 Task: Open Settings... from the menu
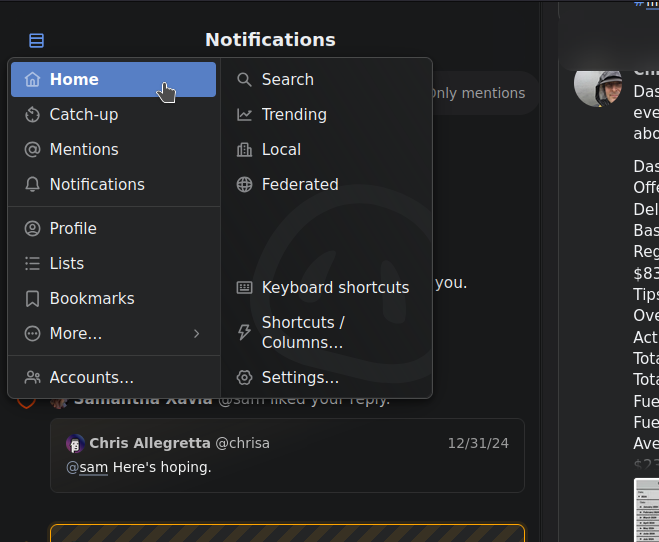click(x=326, y=377)
